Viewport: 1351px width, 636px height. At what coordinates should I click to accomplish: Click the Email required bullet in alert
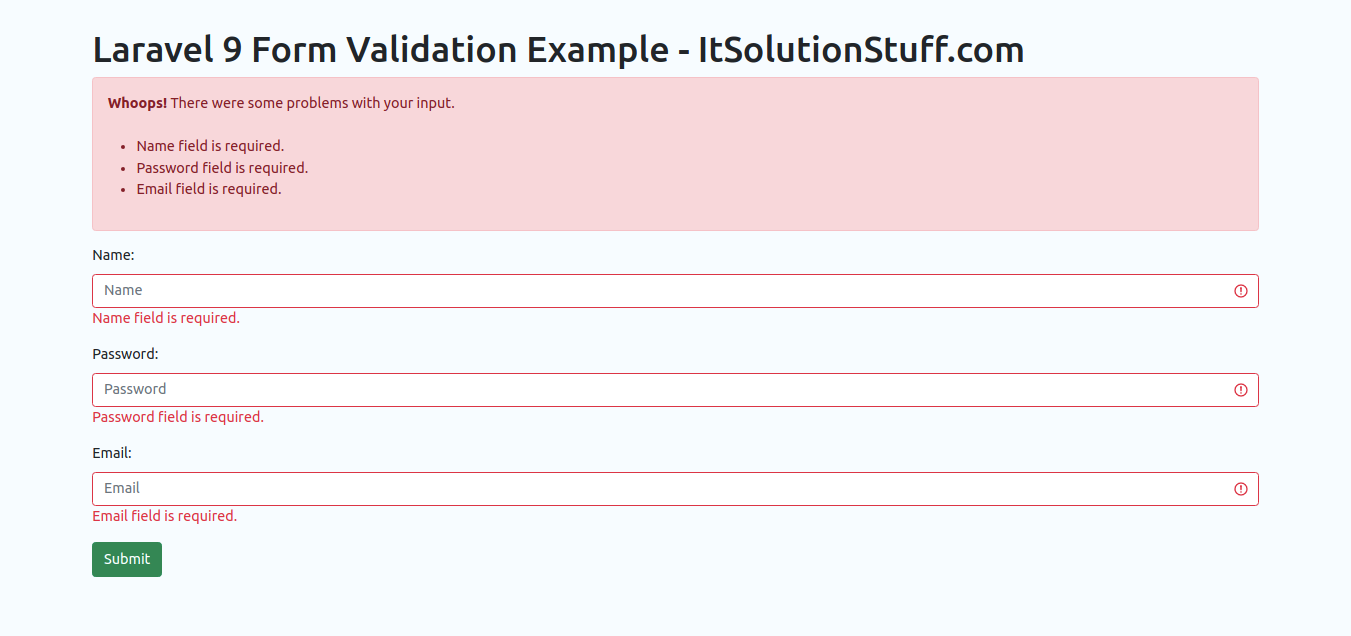209,189
